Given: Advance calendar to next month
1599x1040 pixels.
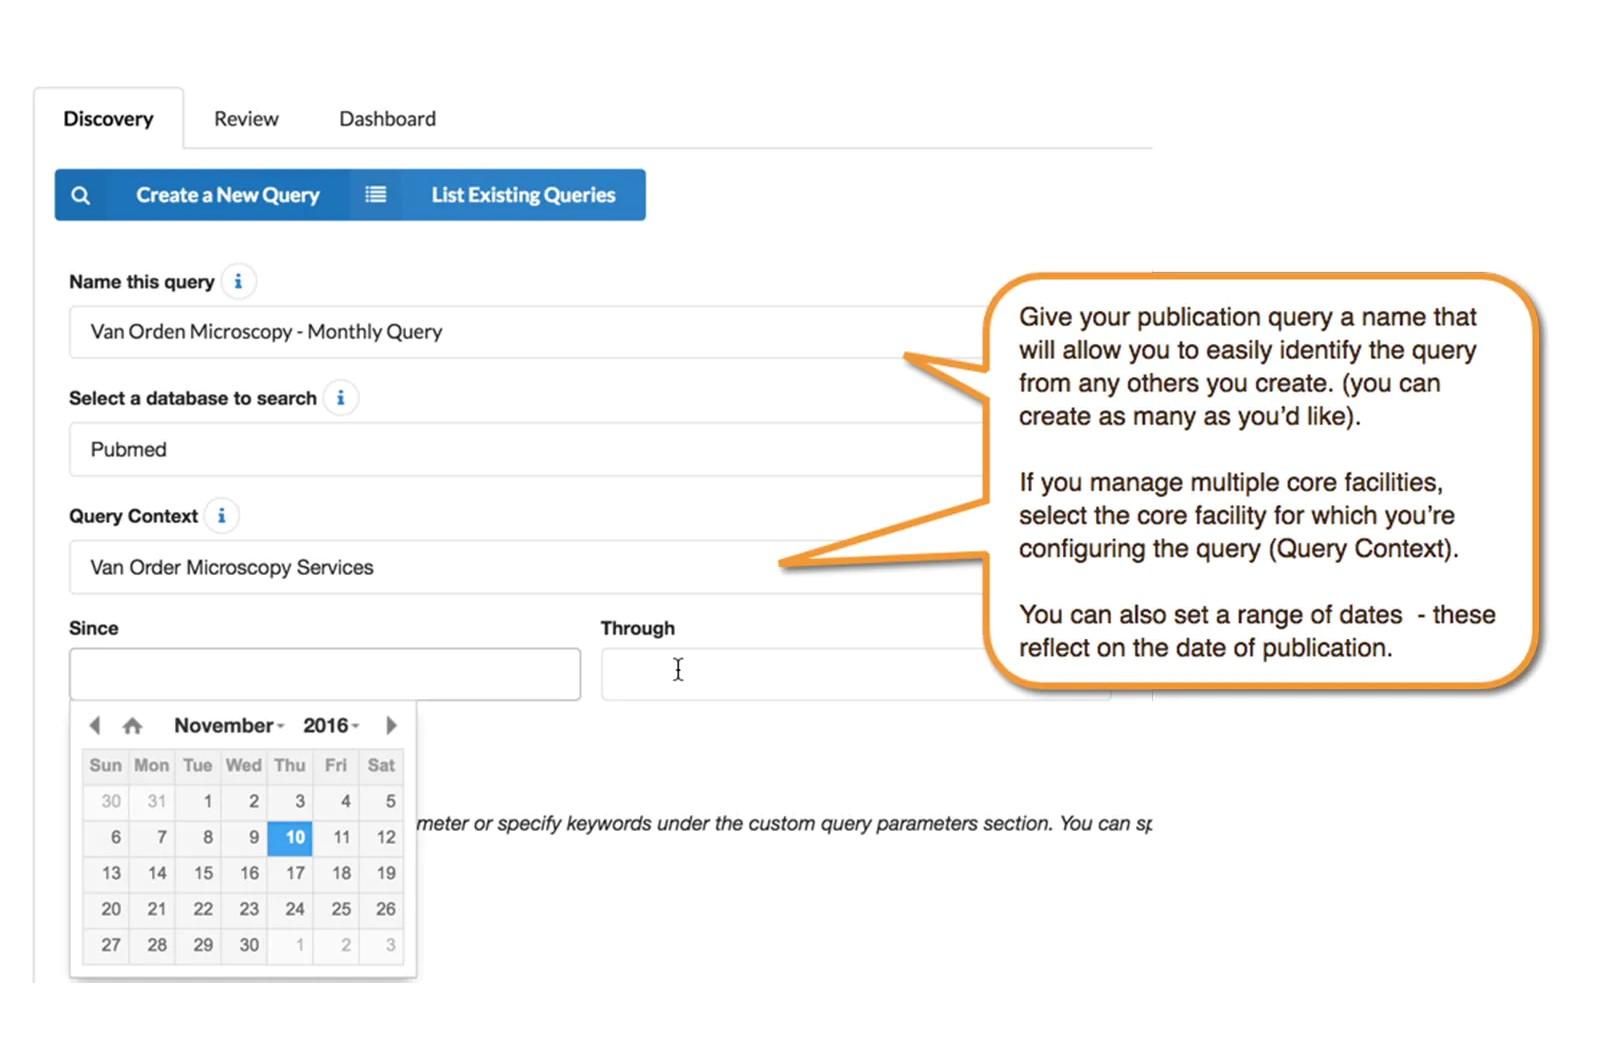Looking at the screenshot, I should tap(391, 725).
